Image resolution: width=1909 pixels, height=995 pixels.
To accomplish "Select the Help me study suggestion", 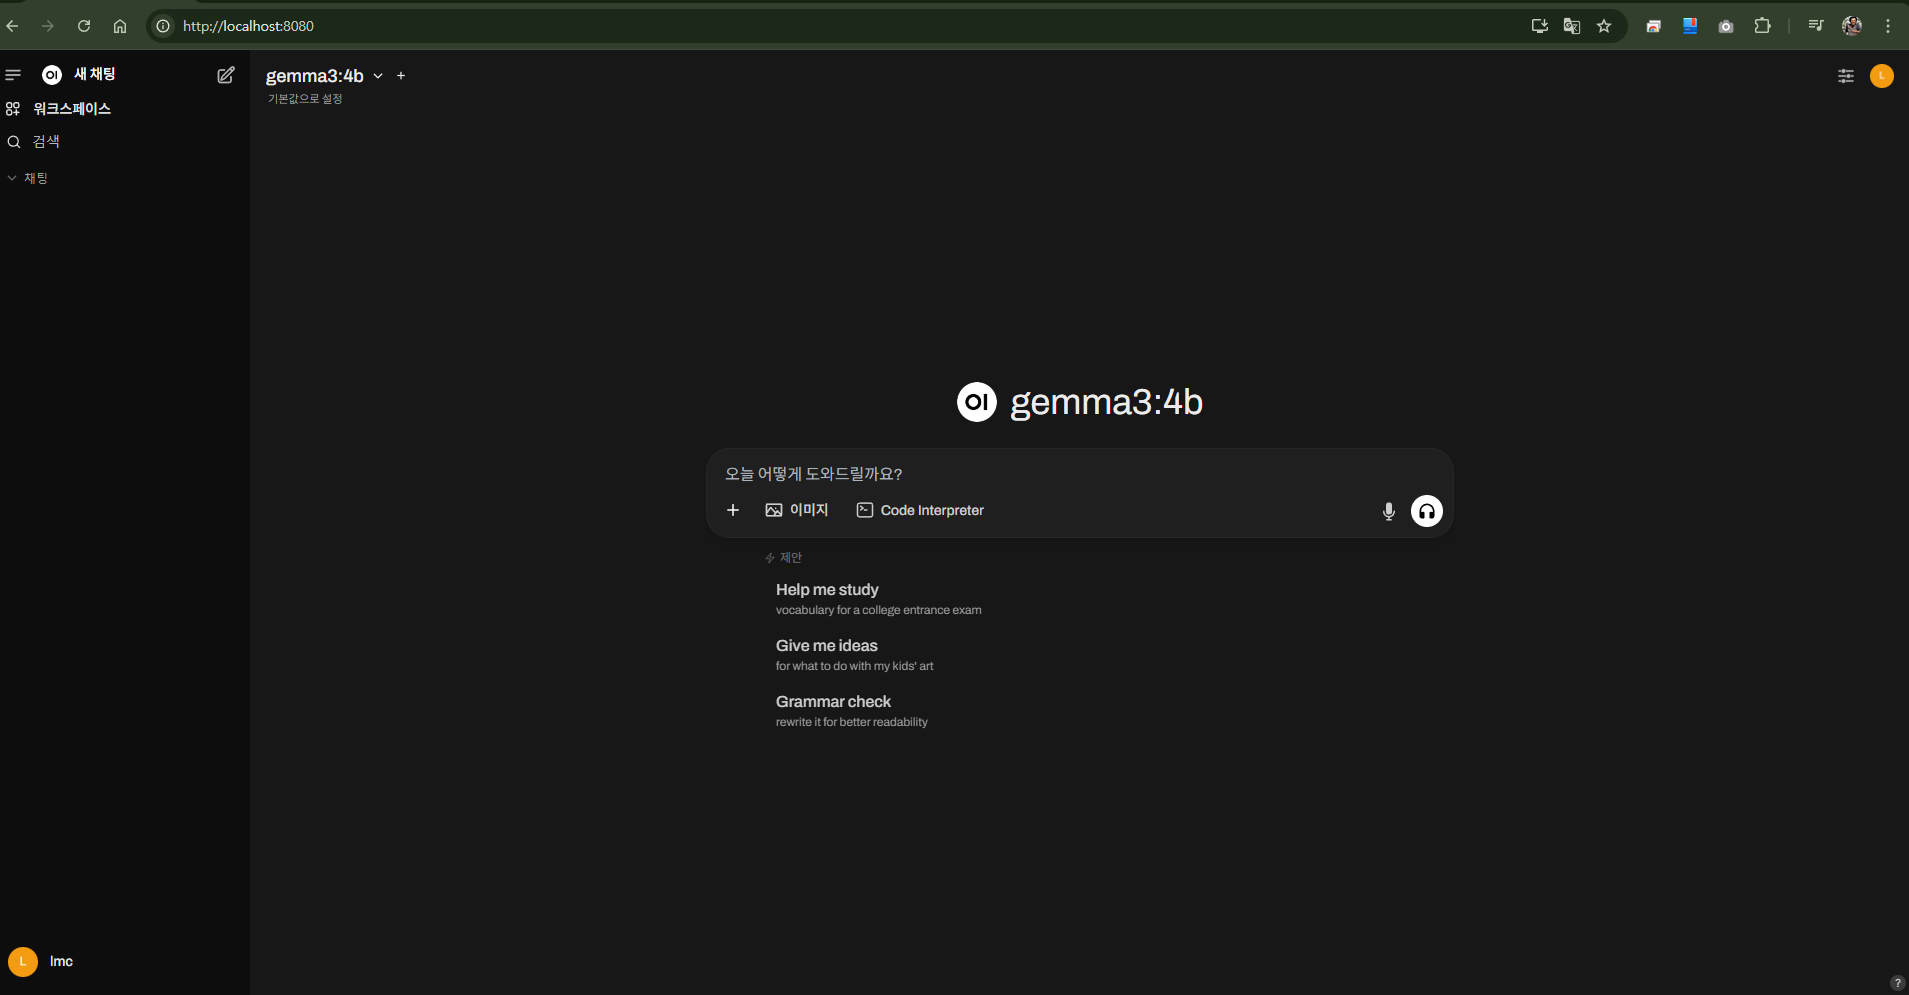I will pos(879,599).
